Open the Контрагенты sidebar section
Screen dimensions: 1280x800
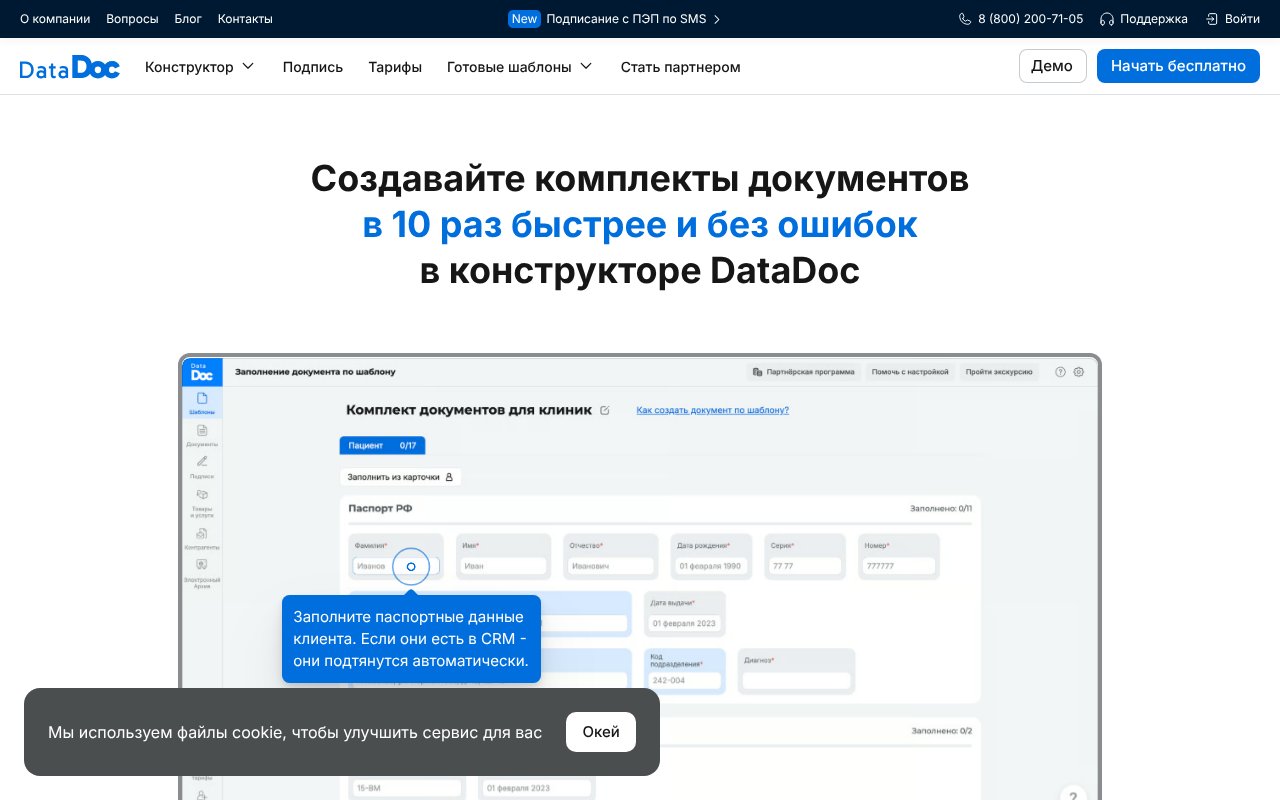coord(202,539)
